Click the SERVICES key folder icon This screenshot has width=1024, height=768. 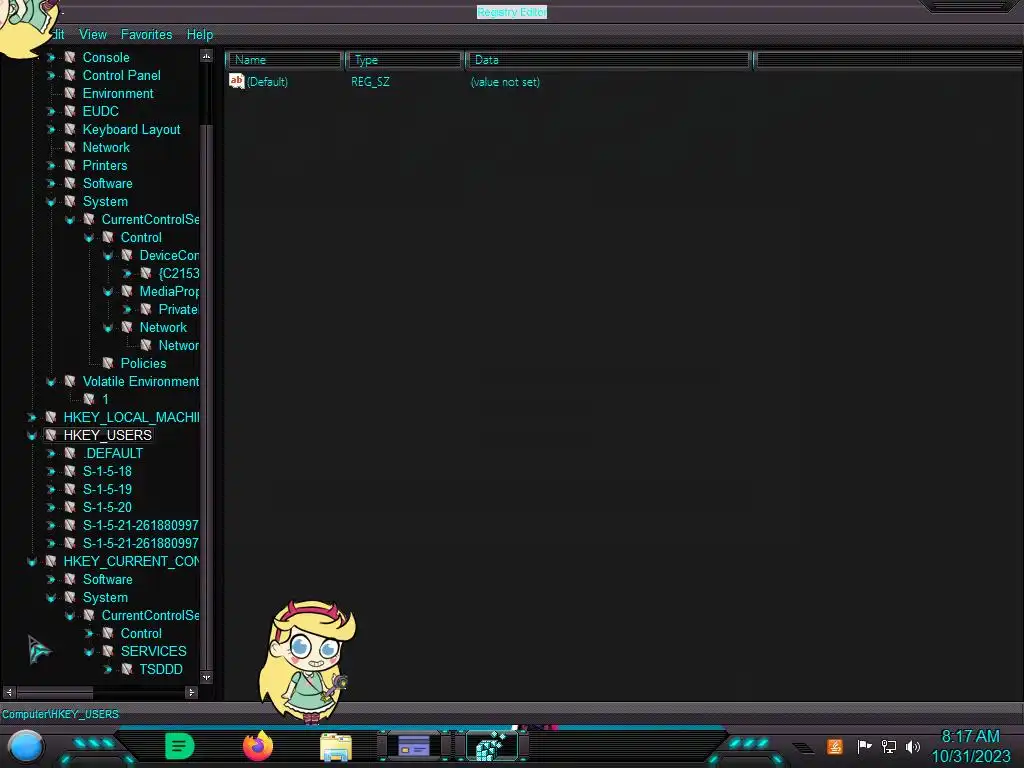[108, 651]
